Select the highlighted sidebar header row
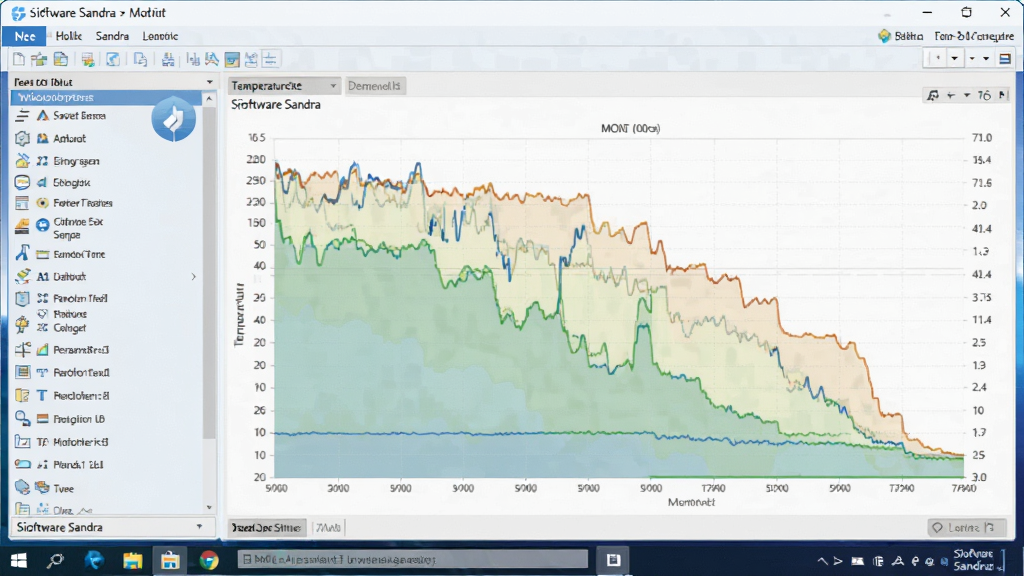The image size is (1024, 576). click(106, 97)
